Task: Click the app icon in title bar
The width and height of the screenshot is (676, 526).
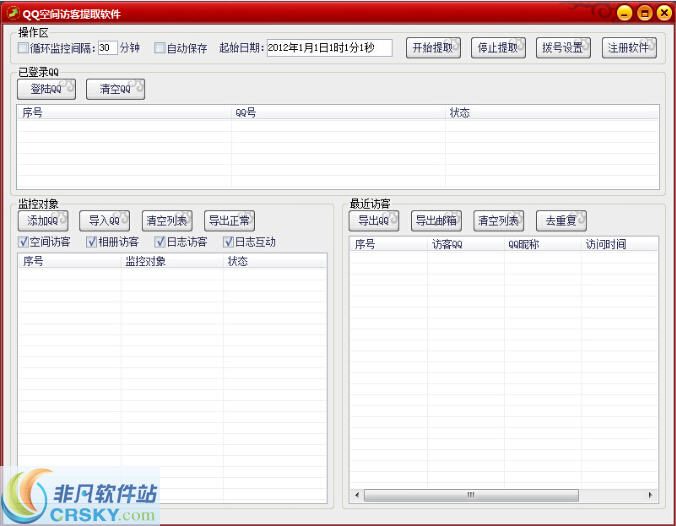Action: (x=13, y=13)
